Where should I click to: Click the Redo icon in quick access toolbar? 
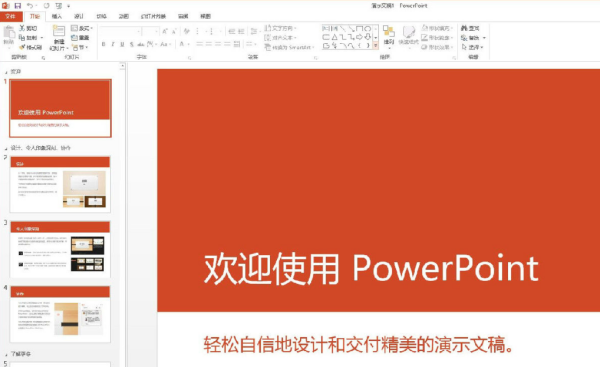coord(46,6)
